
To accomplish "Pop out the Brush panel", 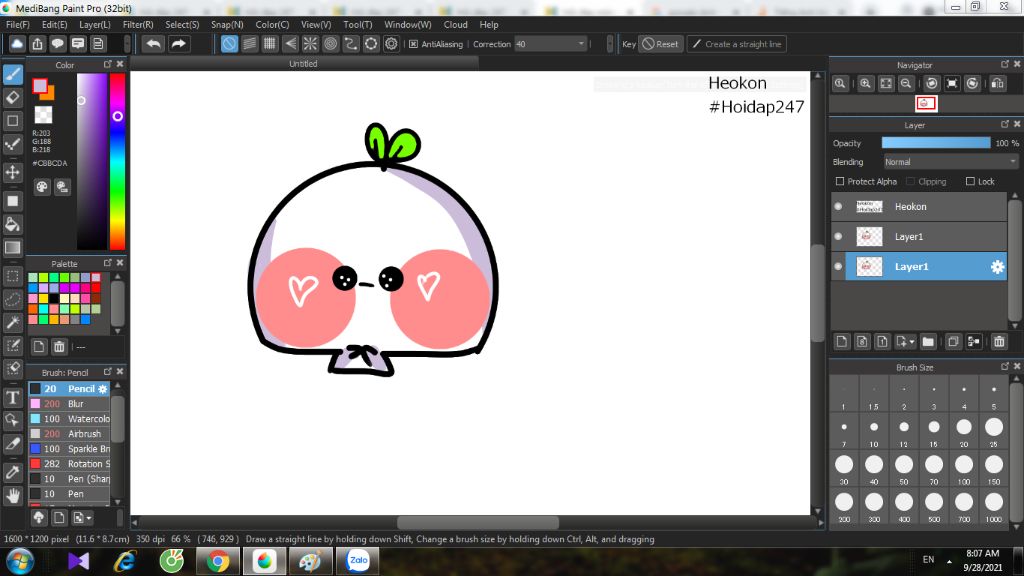I will [107, 371].
